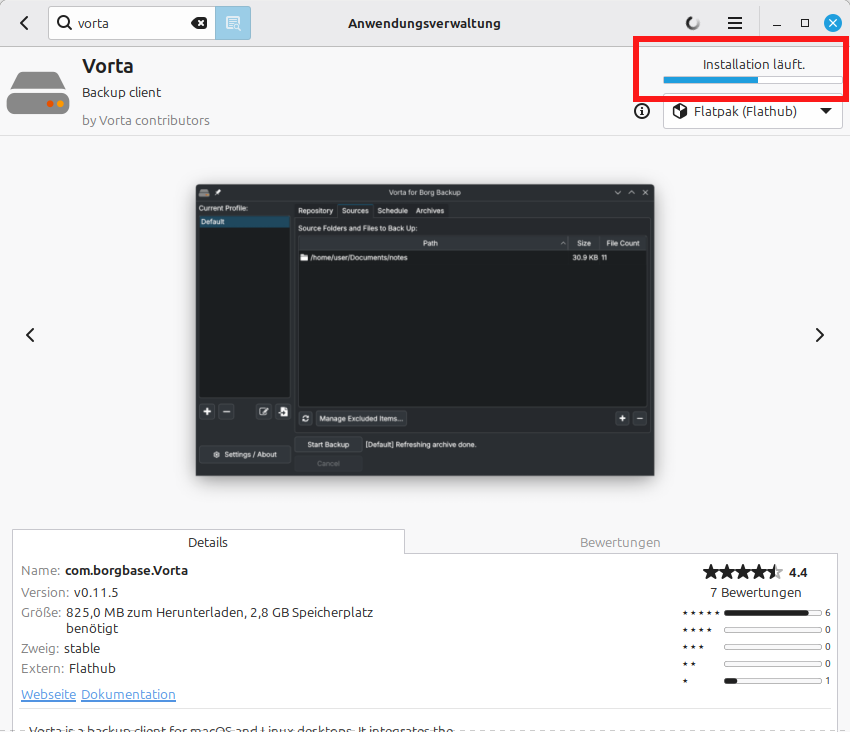Click the 'Backup client' subtitle

pos(121,93)
